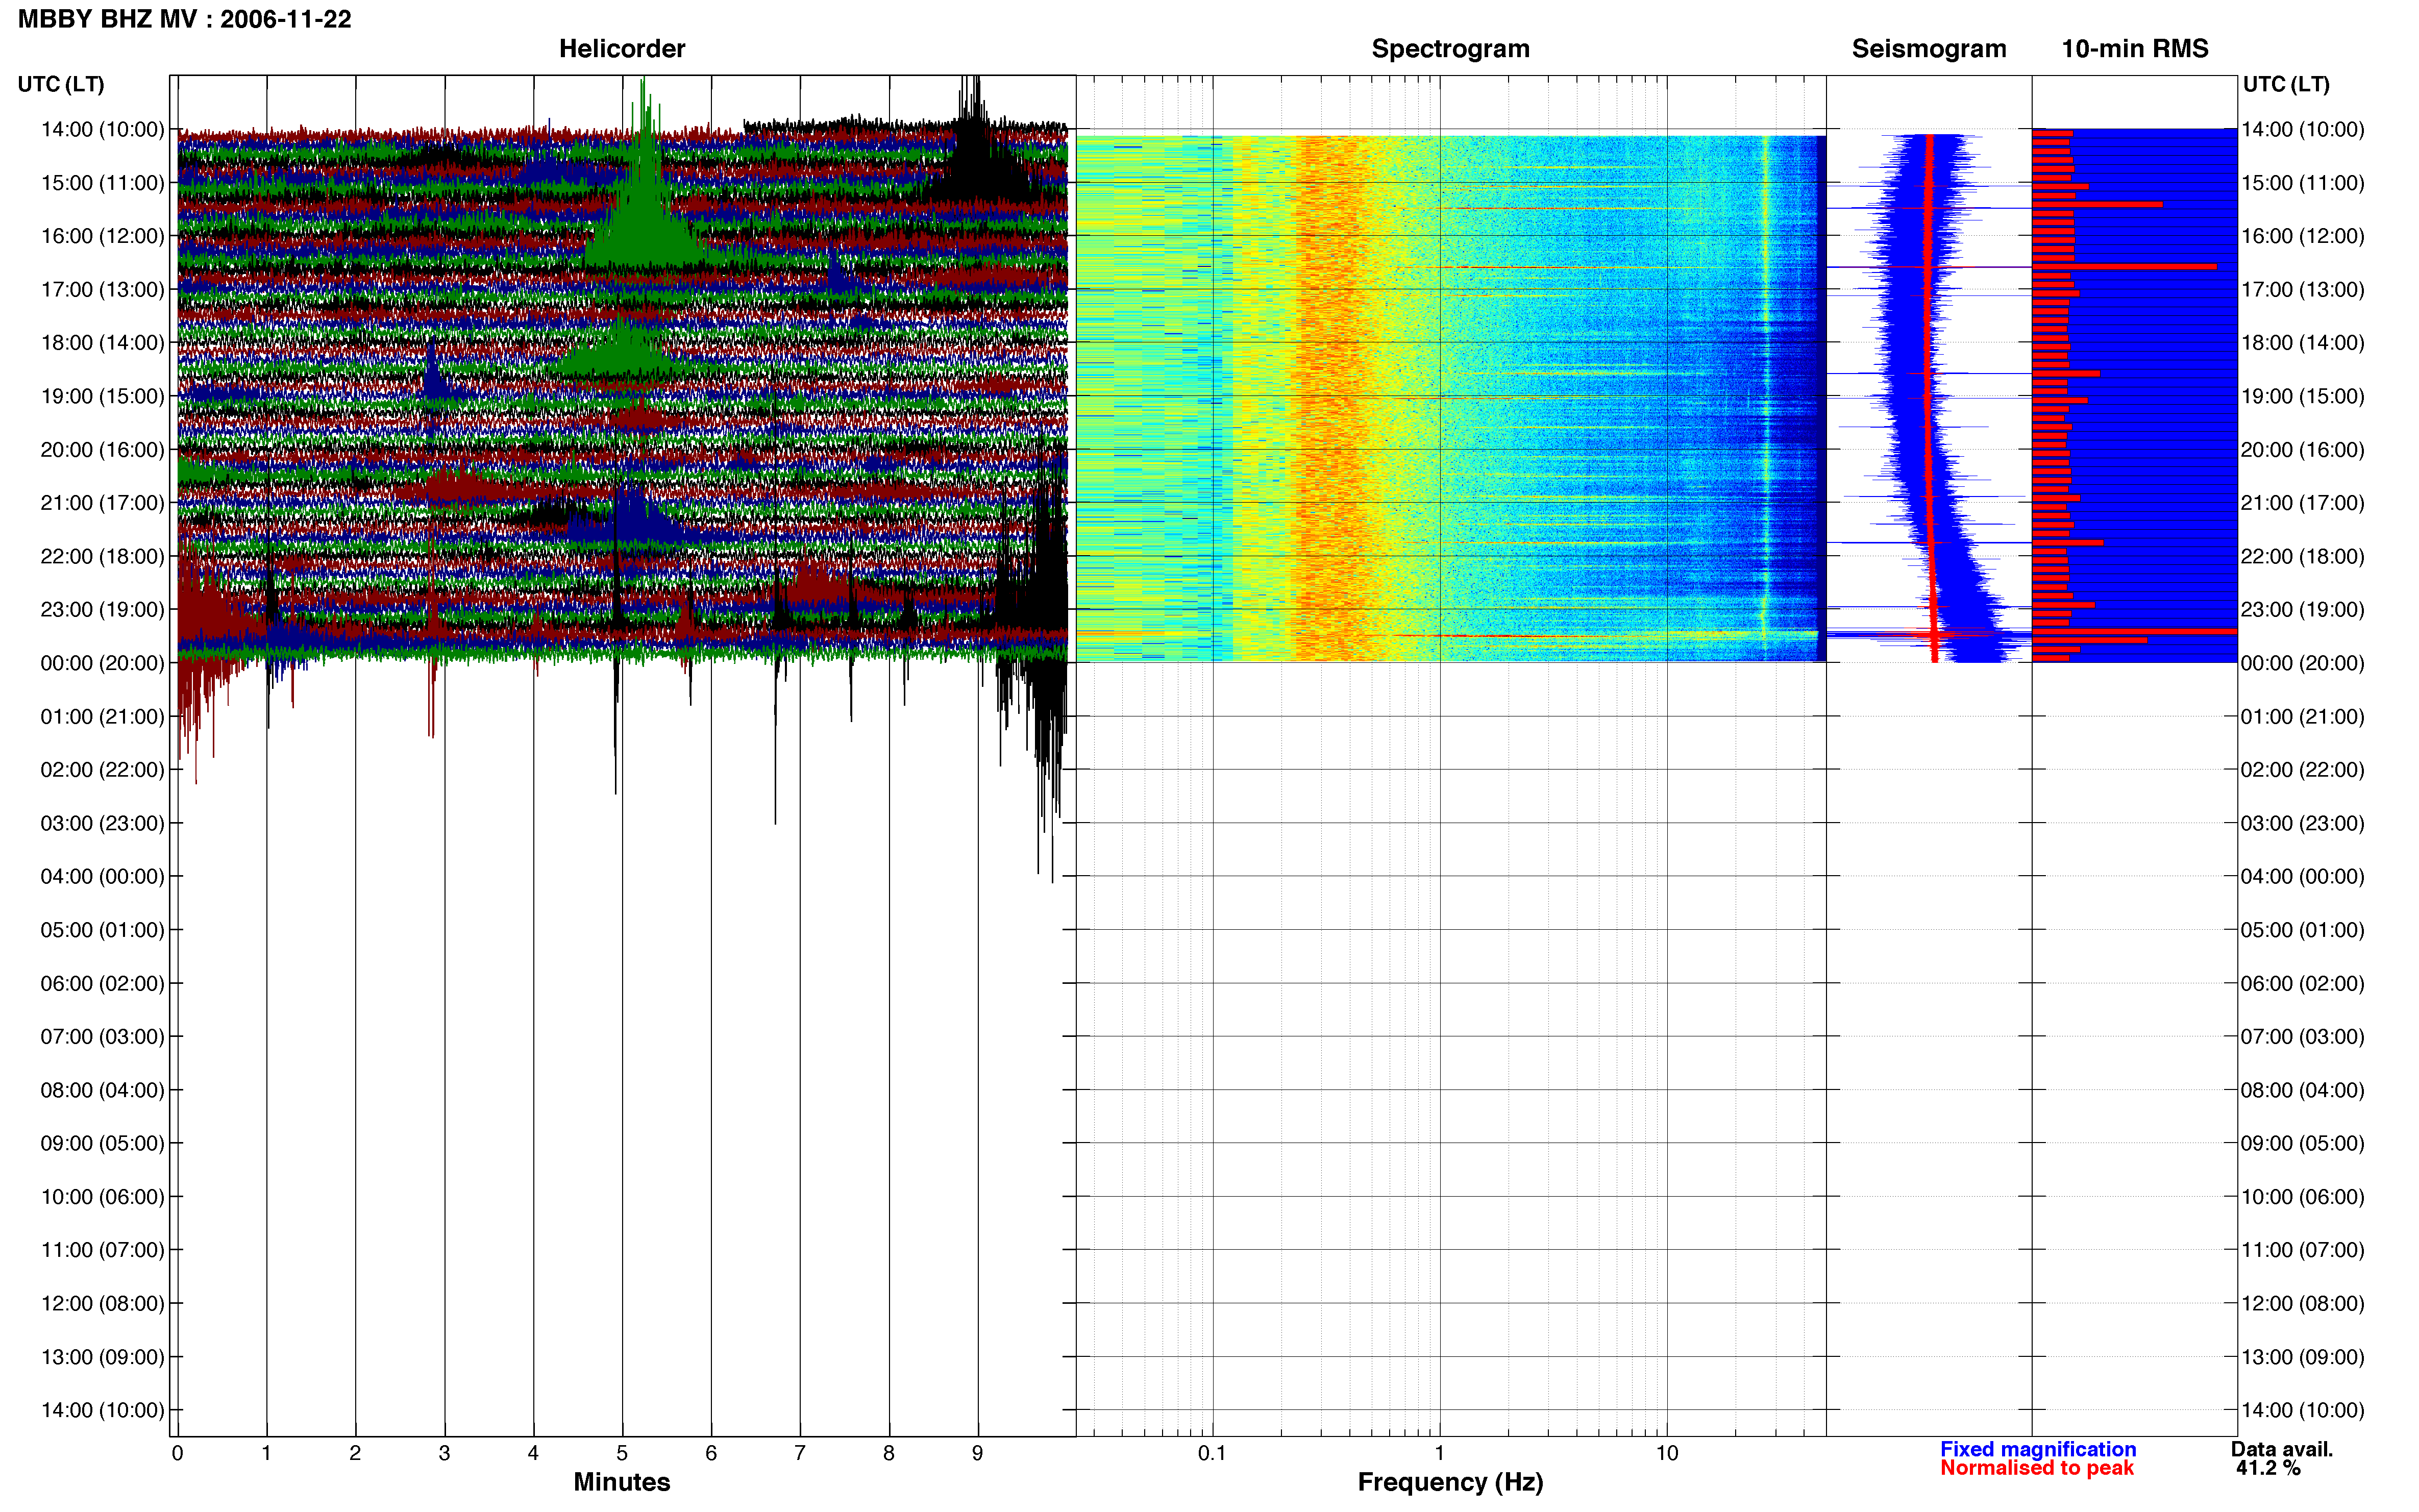Click the 'Data avail.' label
This screenshot has height=1512, width=2419.
point(2281,1449)
